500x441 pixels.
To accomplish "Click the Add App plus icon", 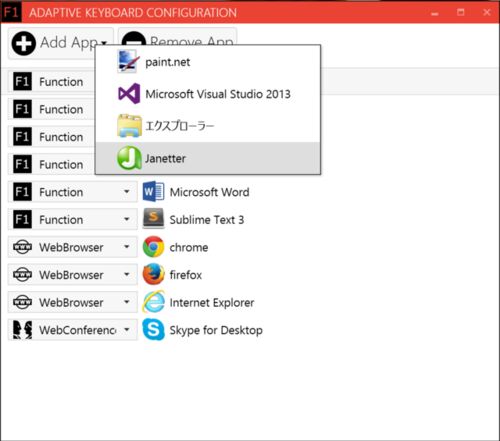I will point(24,43).
